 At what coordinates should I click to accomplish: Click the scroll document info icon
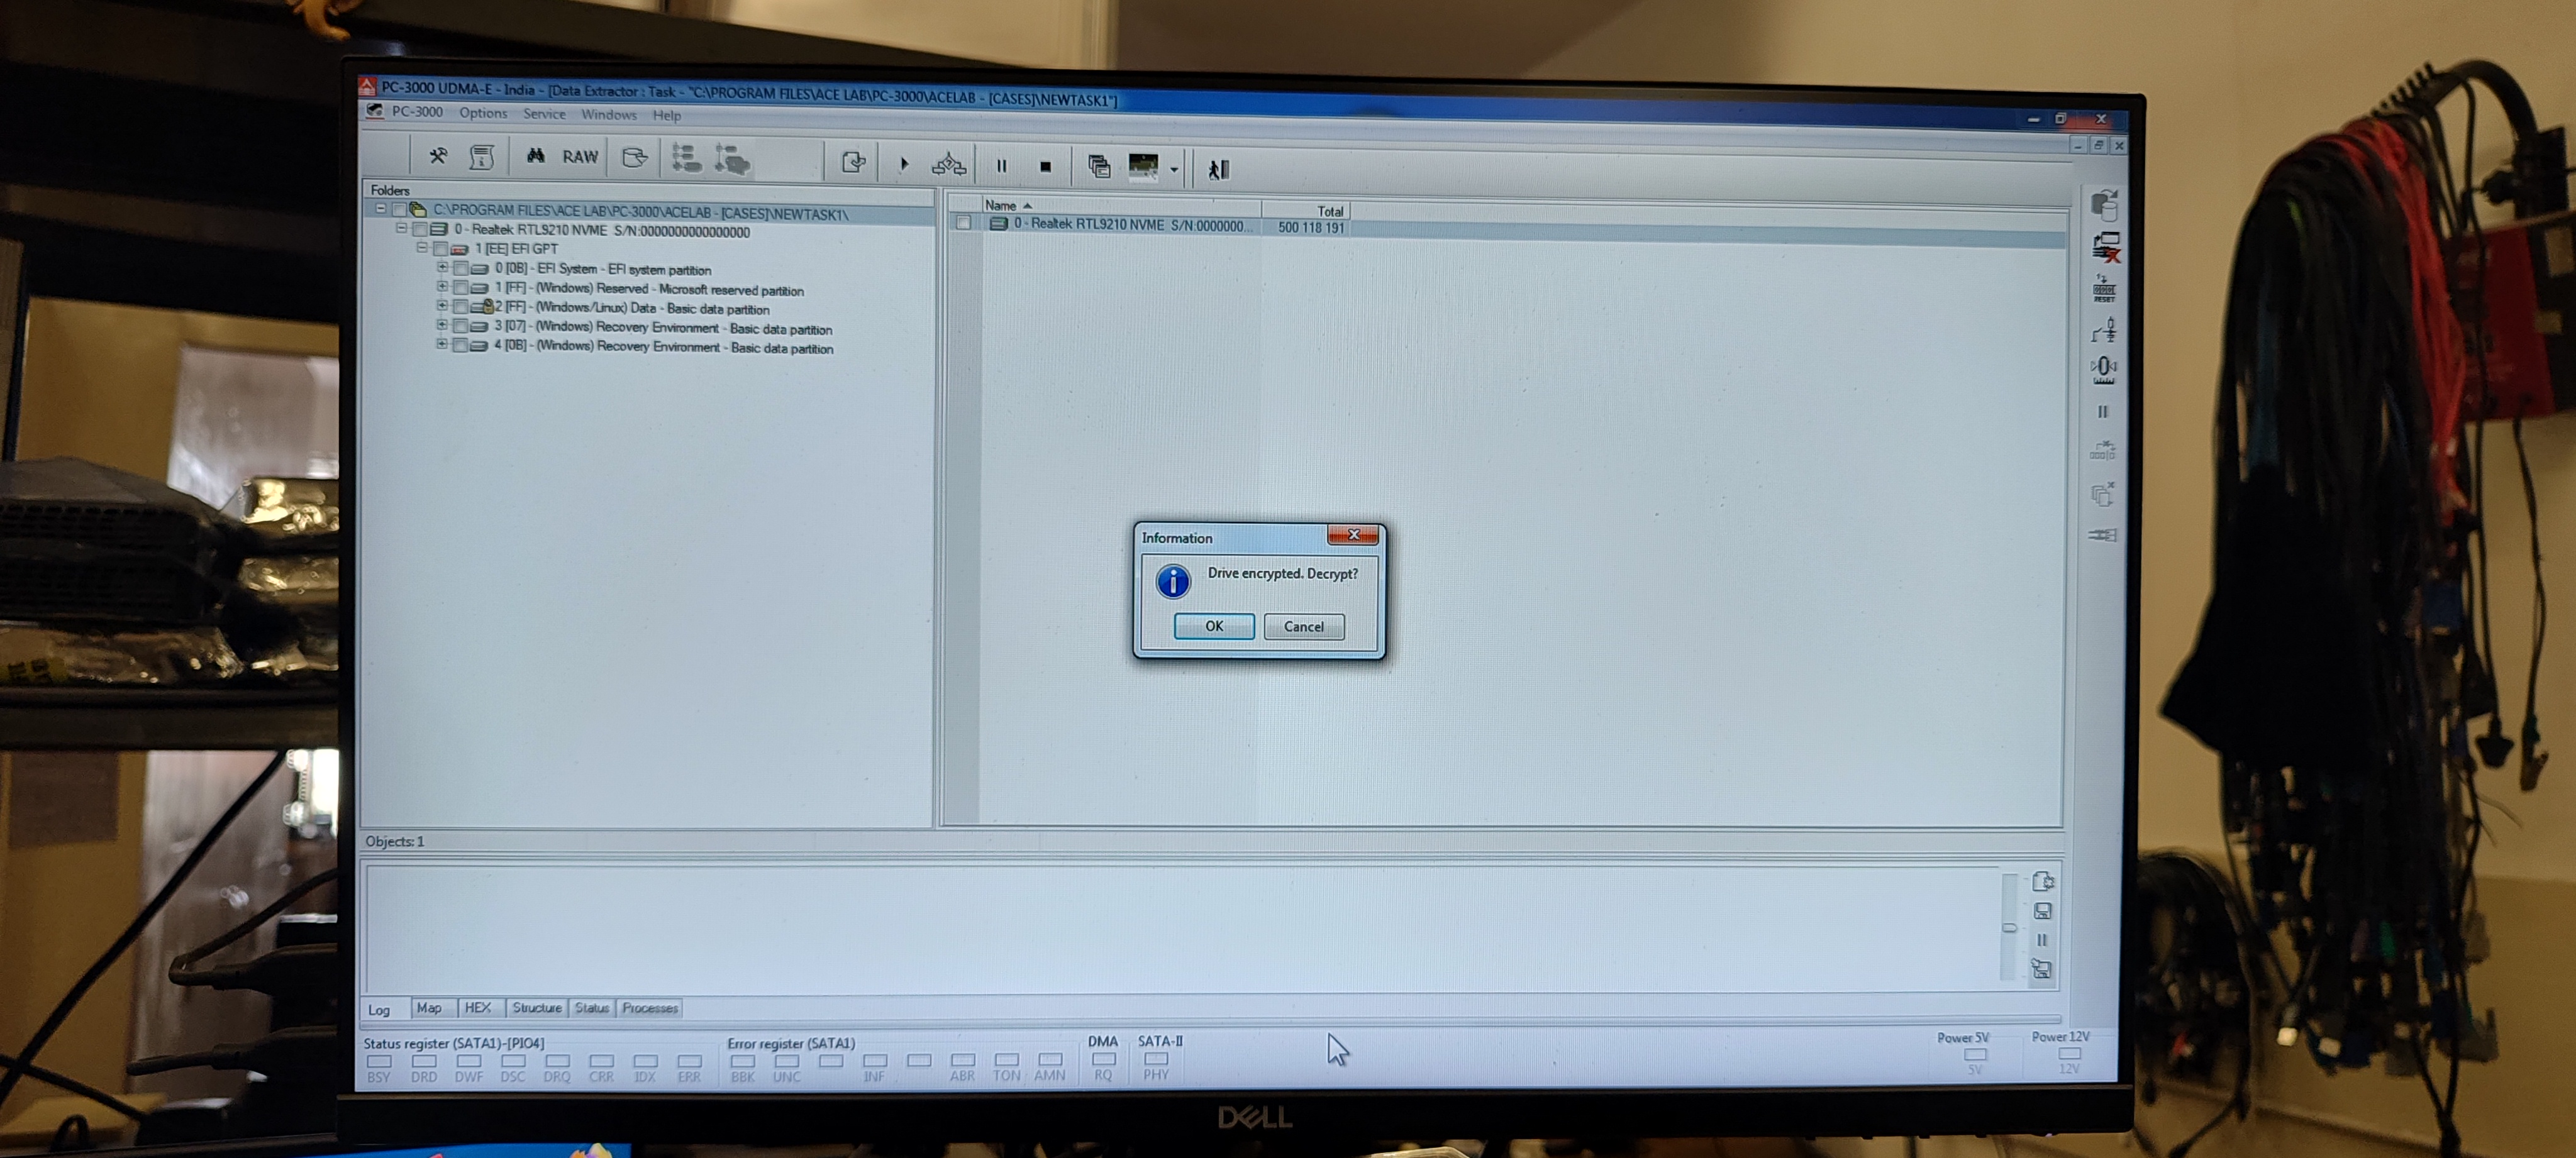click(x=482, y=157)
